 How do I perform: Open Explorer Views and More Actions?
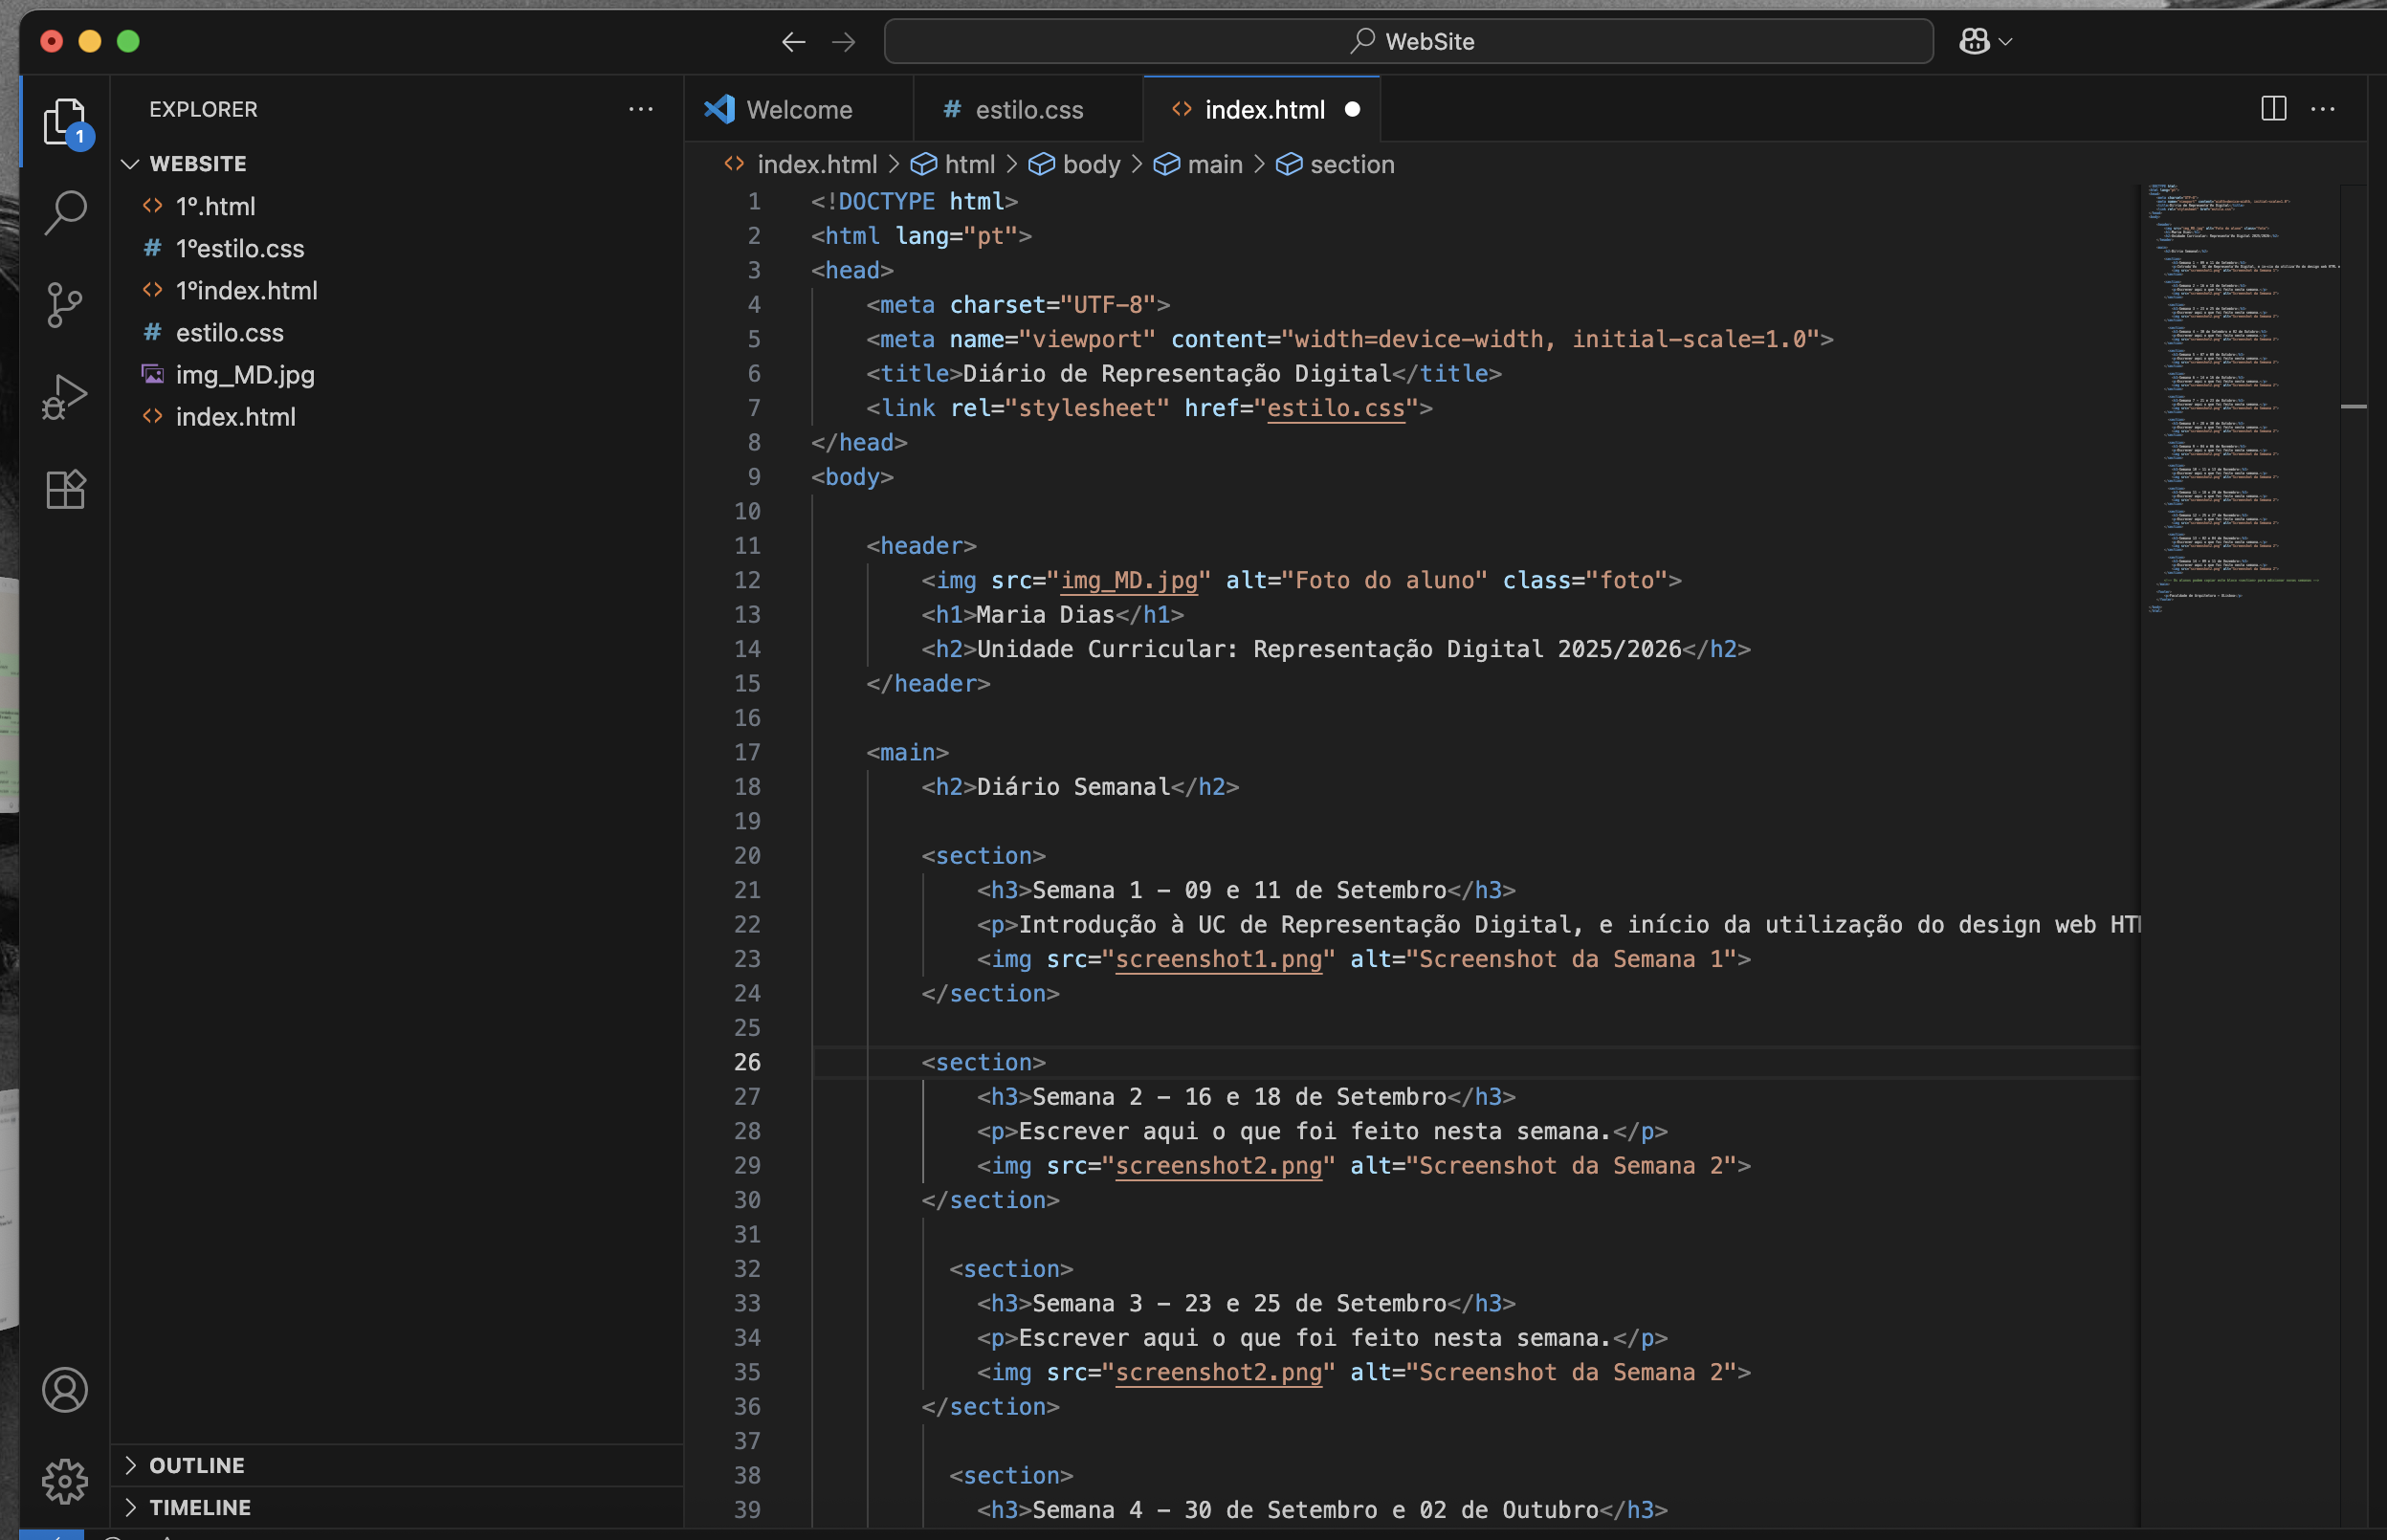pyautogui.click(x=641, y=109)
